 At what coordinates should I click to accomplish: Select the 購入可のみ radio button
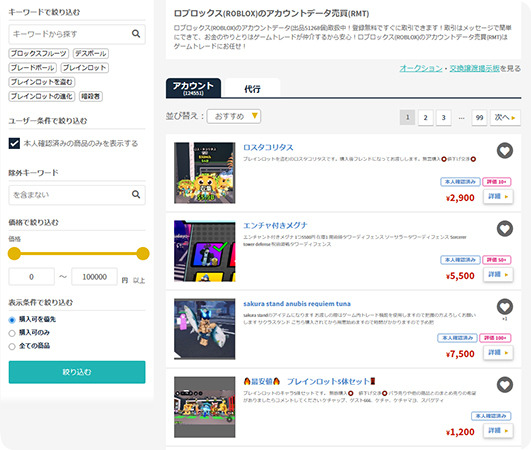(12, 333)
